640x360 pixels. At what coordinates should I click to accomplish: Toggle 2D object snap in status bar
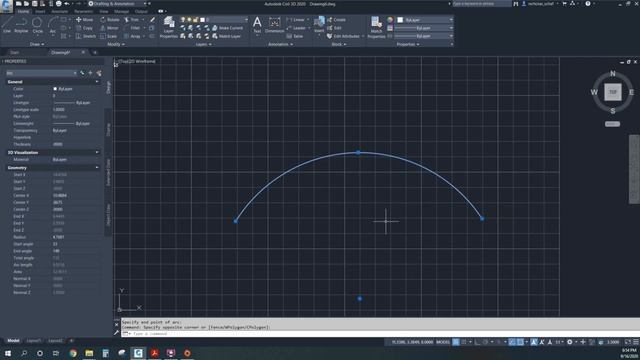tap(519, 342)
